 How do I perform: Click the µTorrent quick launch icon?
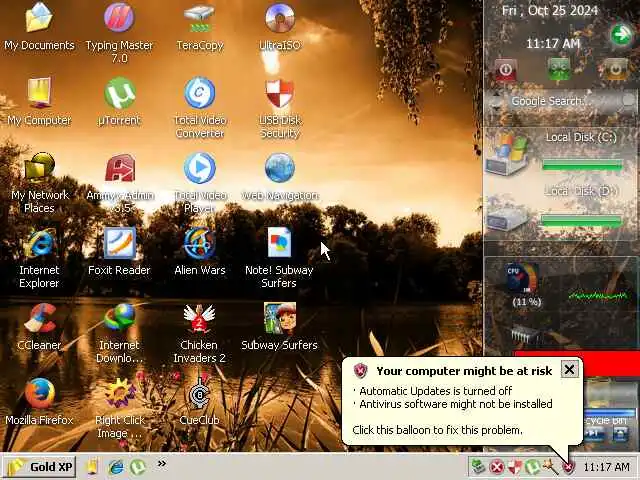[138, 467]
